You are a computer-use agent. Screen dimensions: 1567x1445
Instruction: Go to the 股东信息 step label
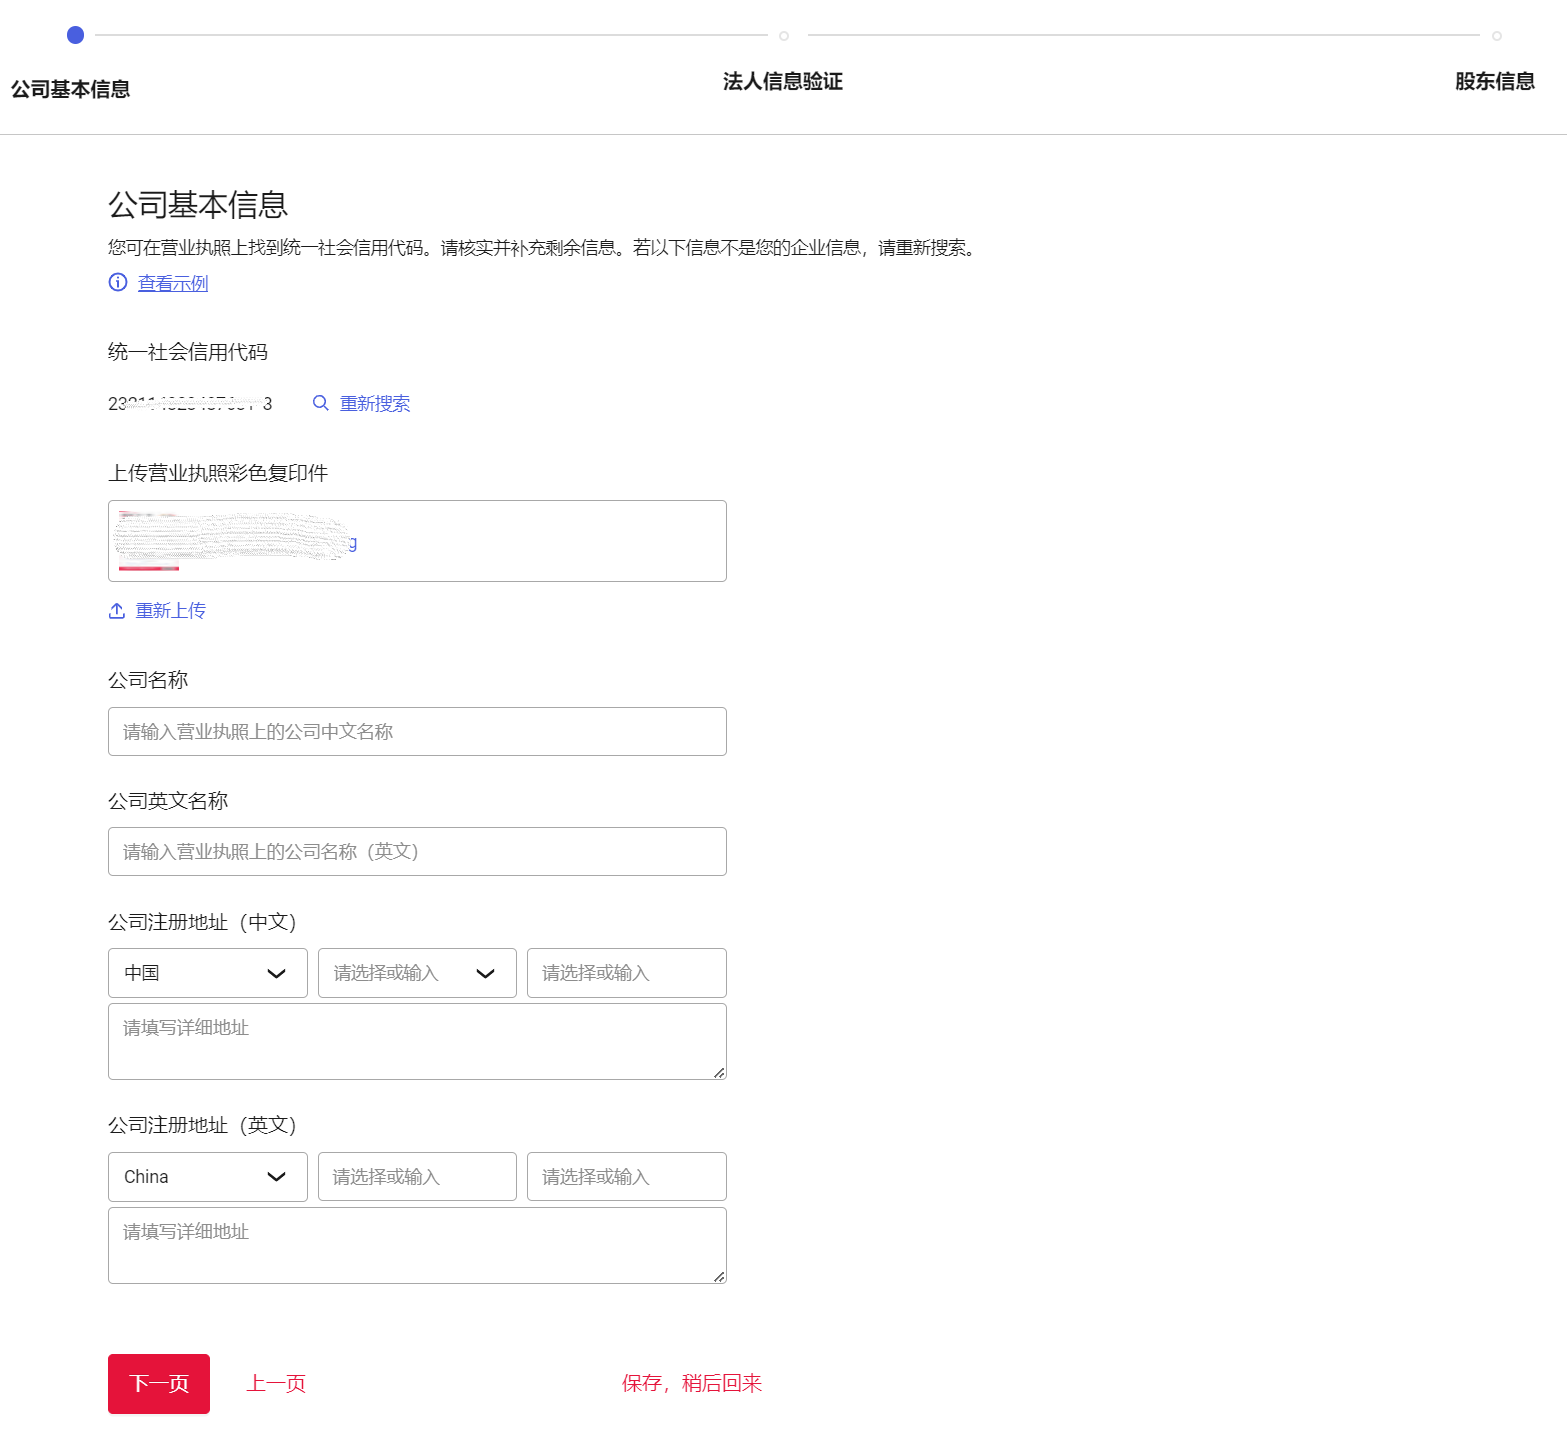(x=1494, y=82)
